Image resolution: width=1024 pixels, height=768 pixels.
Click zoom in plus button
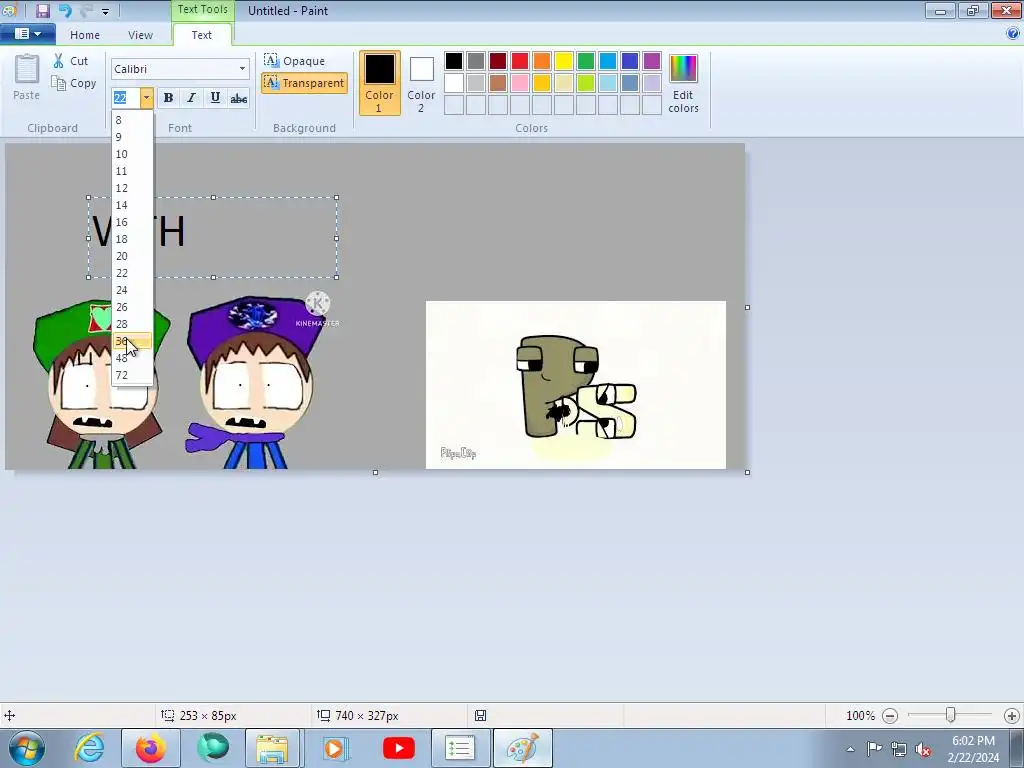1012,716
